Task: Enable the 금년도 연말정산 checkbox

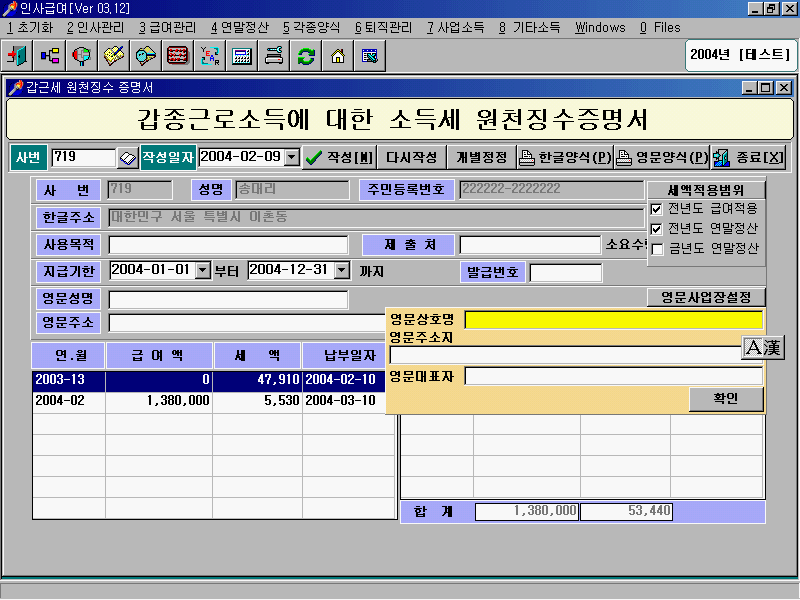Action: point(656,249)
